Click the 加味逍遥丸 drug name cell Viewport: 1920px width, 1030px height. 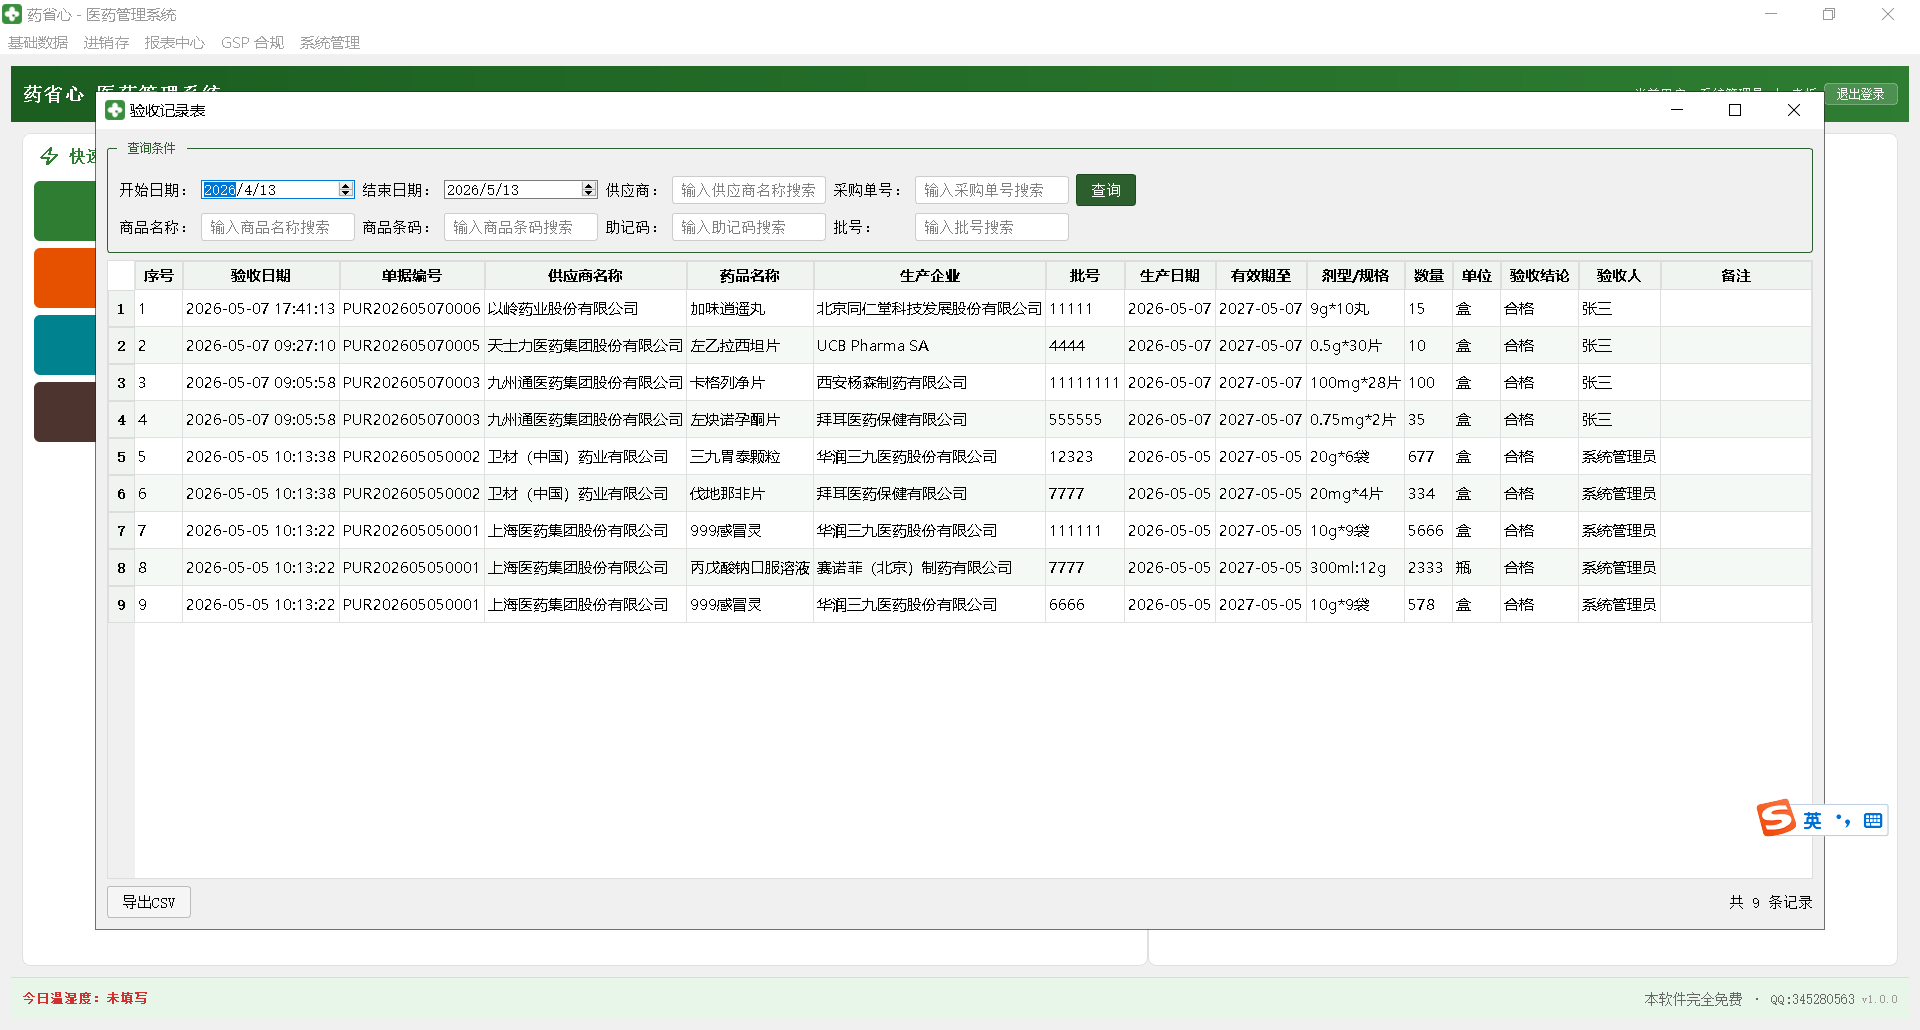(x=749, y=309)
